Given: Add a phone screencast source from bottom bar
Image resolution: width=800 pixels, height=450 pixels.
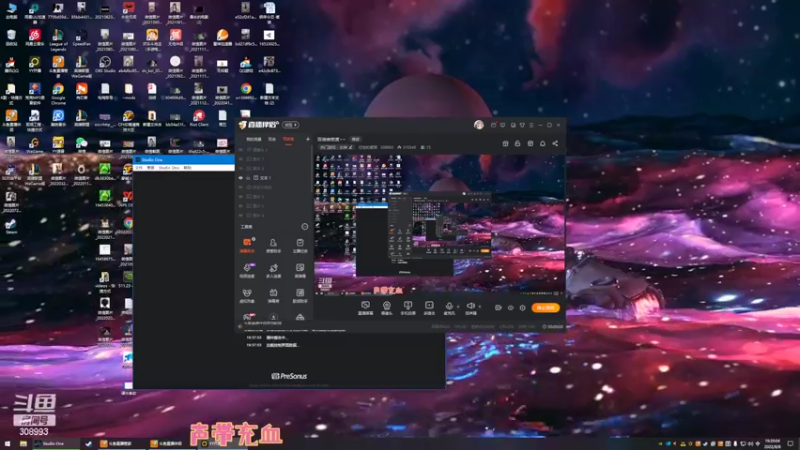Looking at the screenshot, I should [x=408, y=308].
